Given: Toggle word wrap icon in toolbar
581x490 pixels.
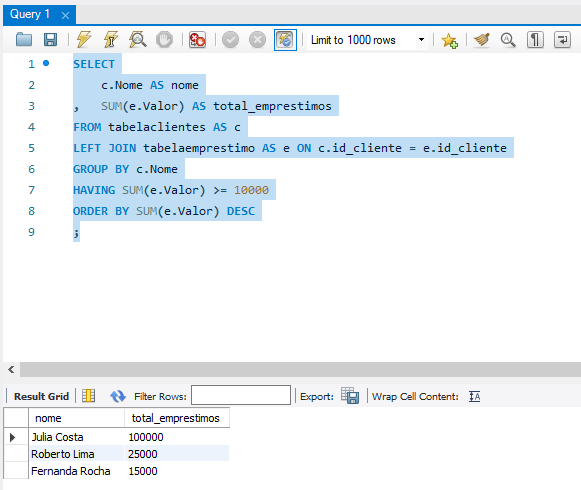Looking at the screenshot, I should [562, 40].
